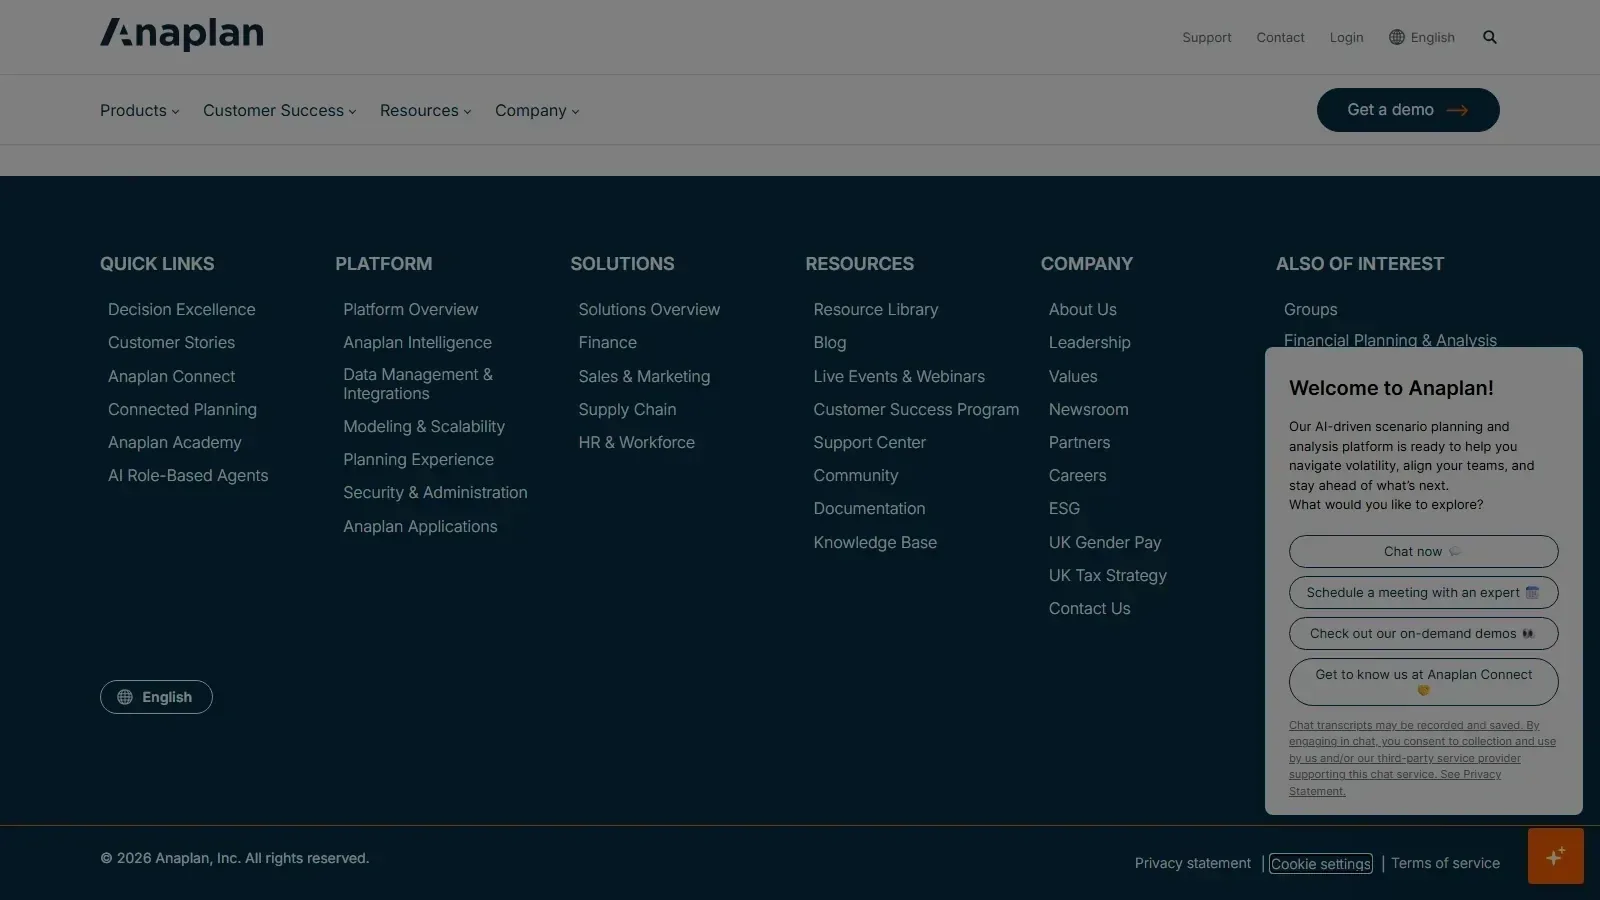Click the globe icon beside the header English label

1397,37
